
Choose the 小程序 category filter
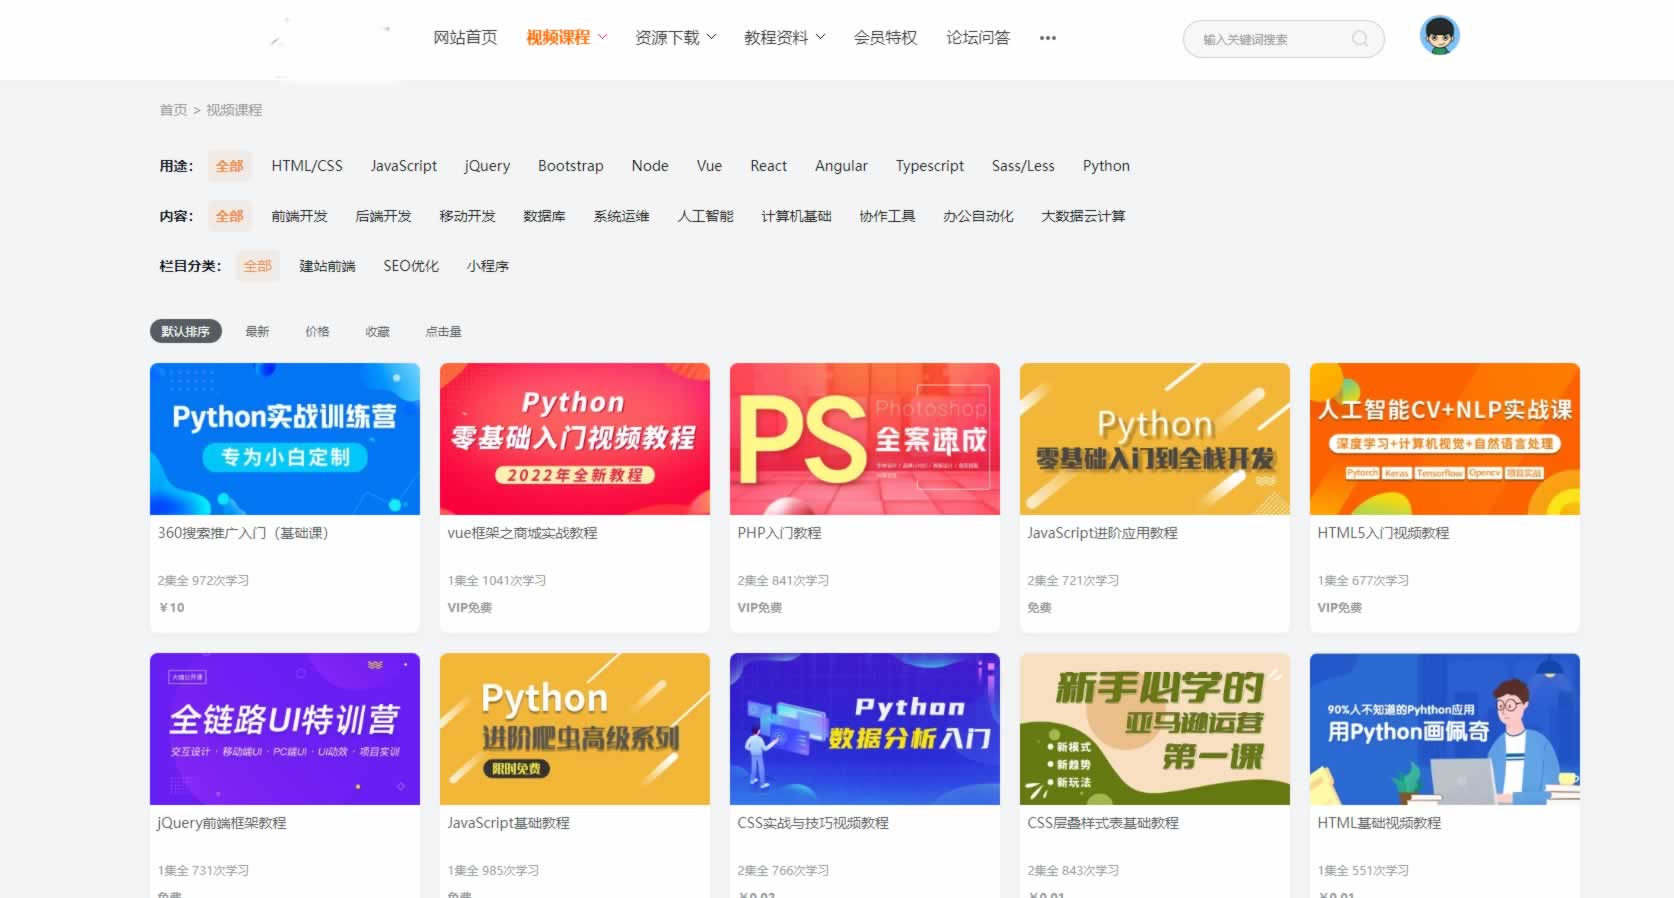coord(487,266)
